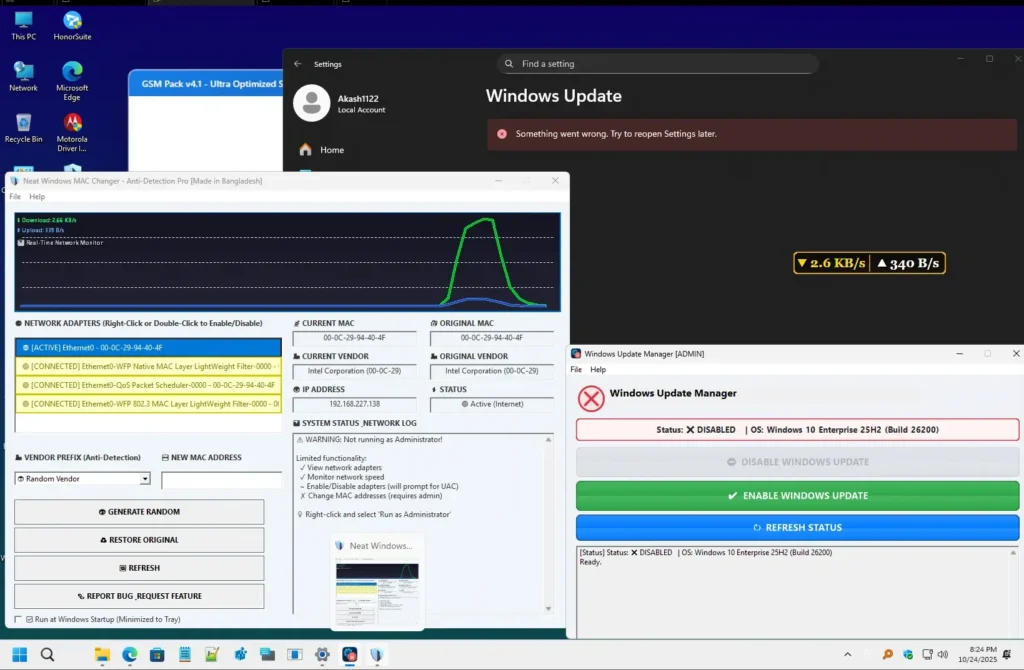Enable Run at Windows Startup (Minimized to Tray)
The height and width of the screenshot is (670, 1024).
tap(17, 619)
